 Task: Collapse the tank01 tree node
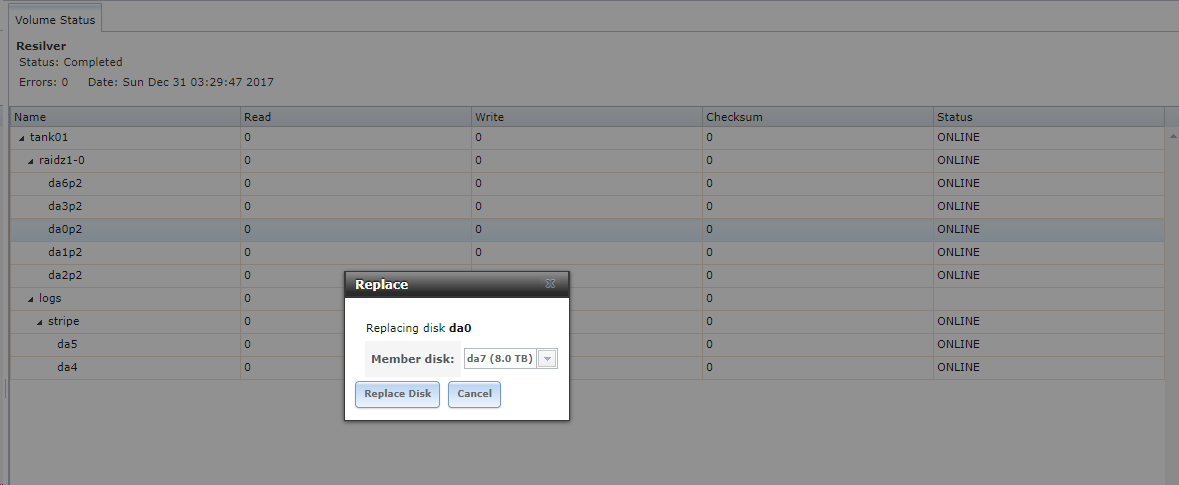coord(22,138)
